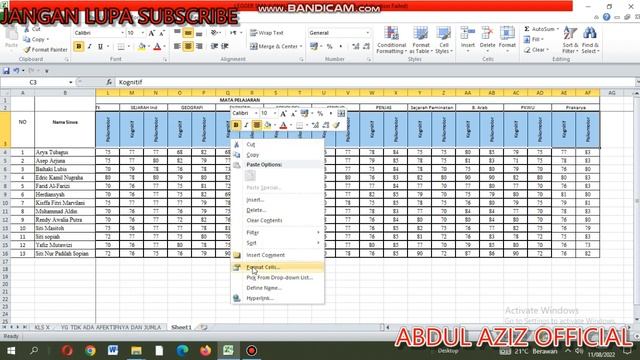Choose Define Name... from context menu
The image size is (640, 360).
coord(278,288)
